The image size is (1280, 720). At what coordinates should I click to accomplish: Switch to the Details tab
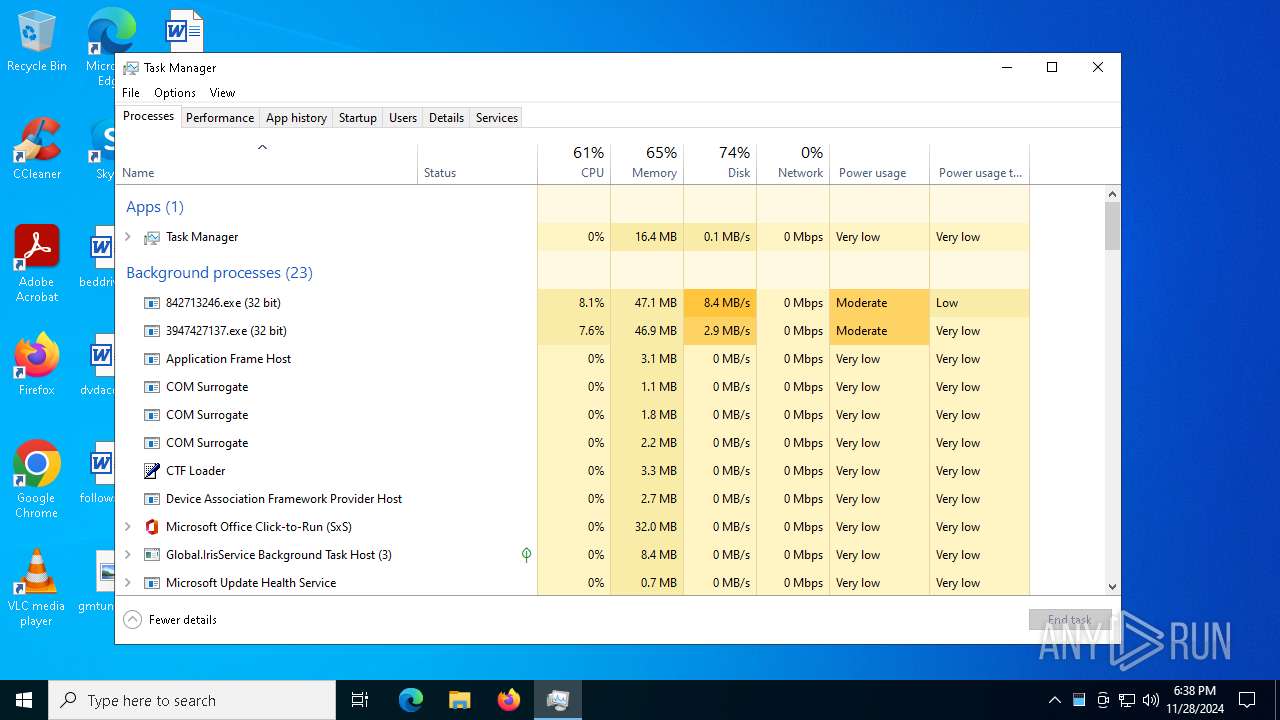tap(446, 118)
